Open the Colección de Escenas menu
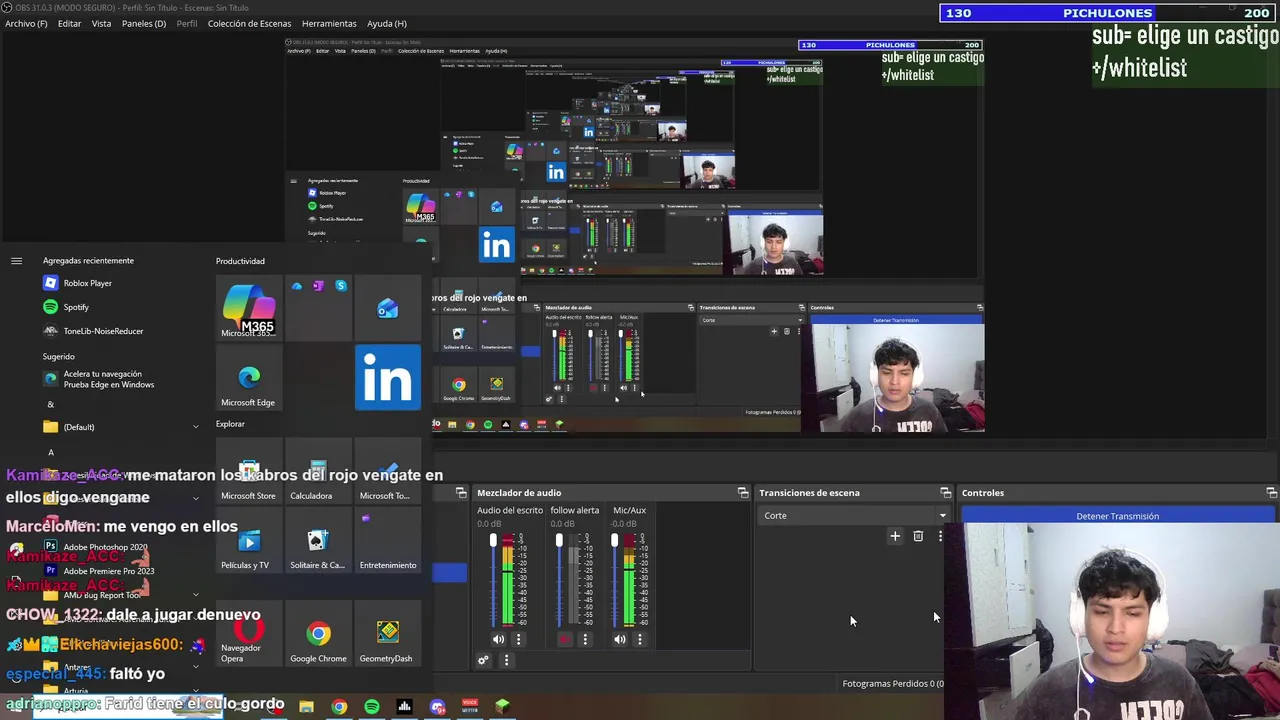 click(249, 23)
